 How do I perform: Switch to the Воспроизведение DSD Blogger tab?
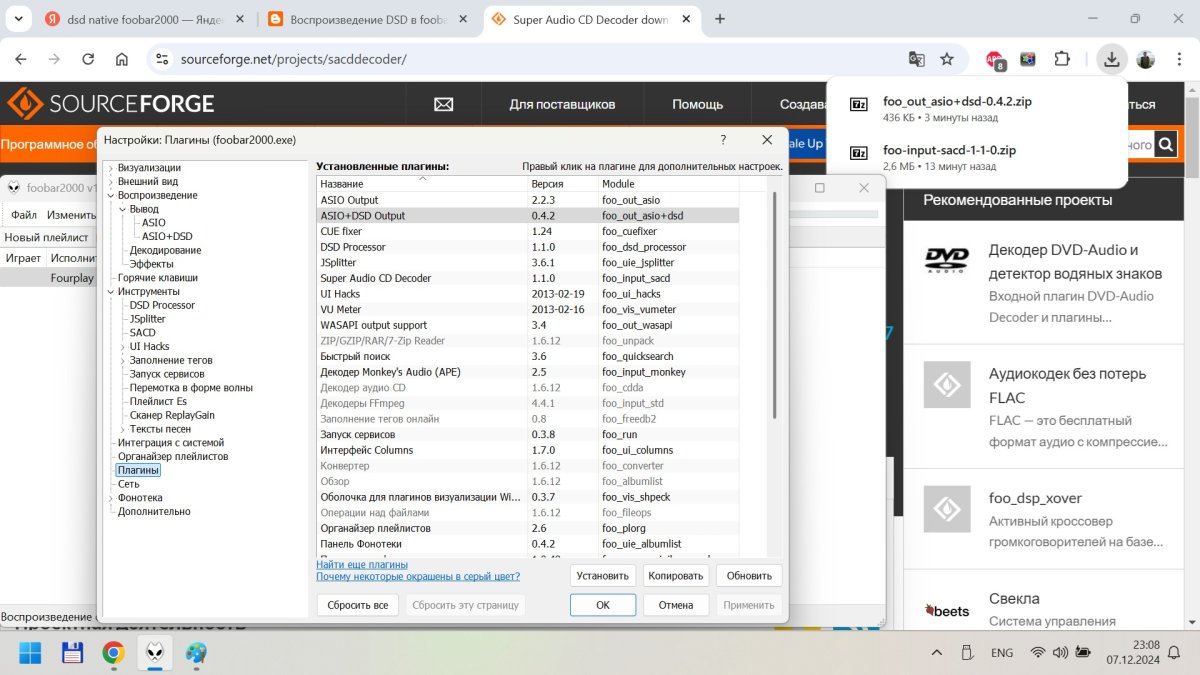coord(367,19)
